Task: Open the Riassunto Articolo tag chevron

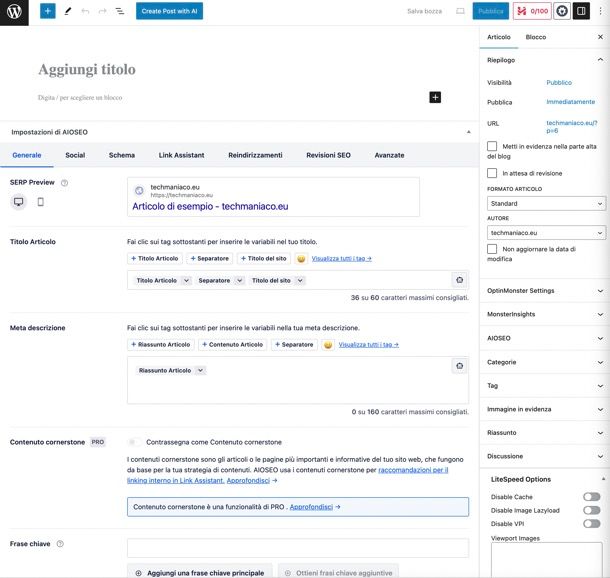Action: 200,370
